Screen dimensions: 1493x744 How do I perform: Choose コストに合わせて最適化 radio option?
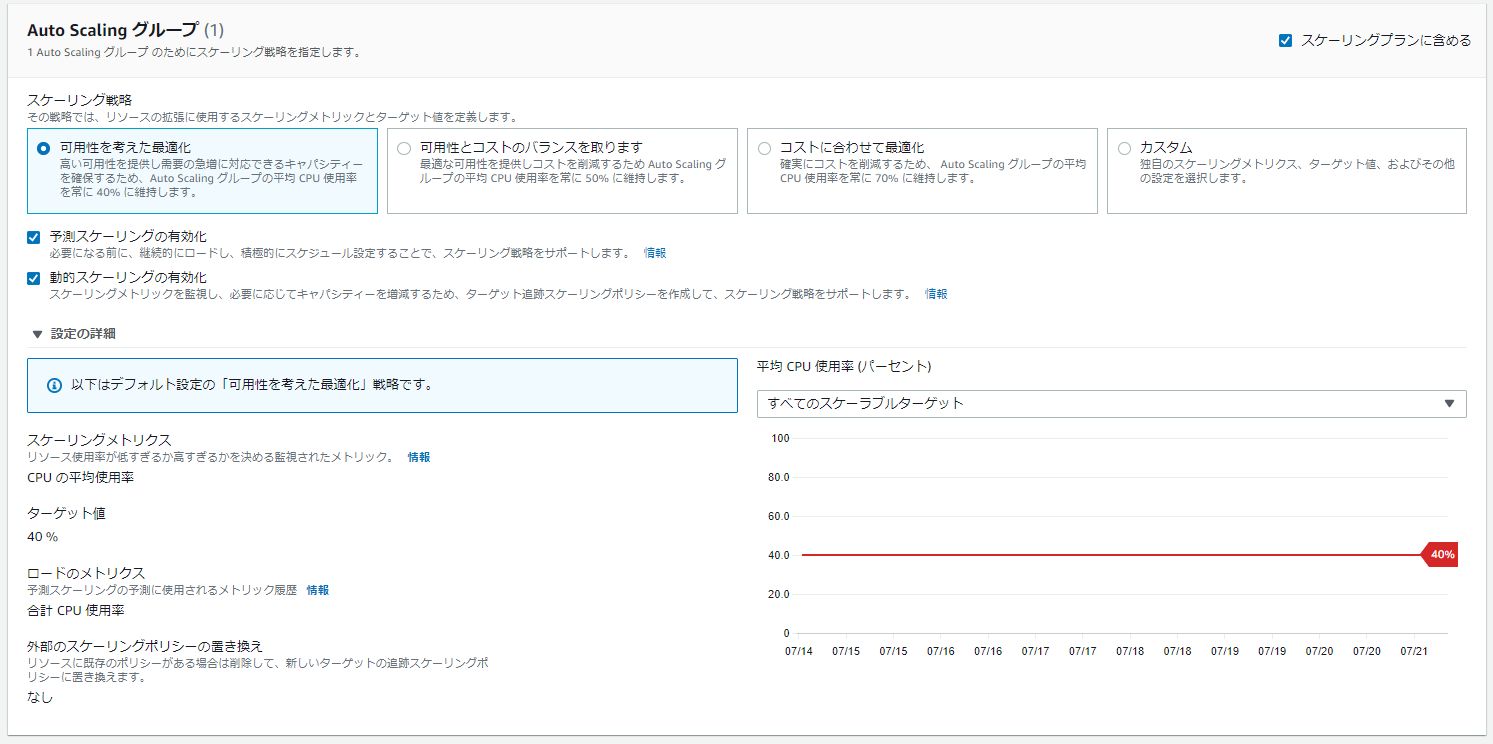click(764, 148)
